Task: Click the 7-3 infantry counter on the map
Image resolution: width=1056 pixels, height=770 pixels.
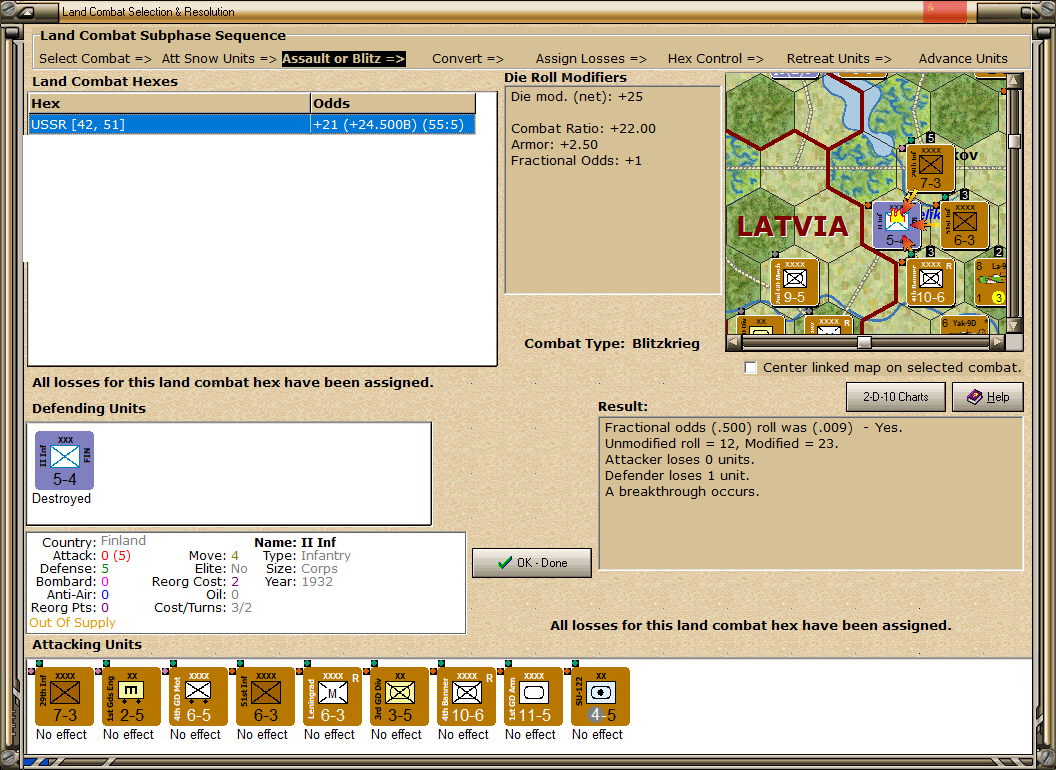Action: [930, 168]
